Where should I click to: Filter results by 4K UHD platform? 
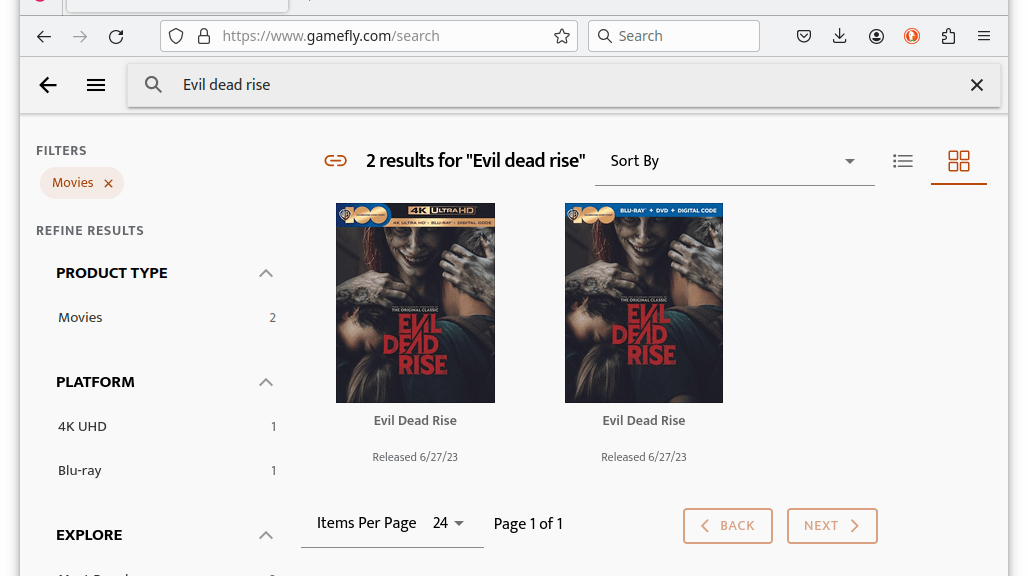pos(167,427)
